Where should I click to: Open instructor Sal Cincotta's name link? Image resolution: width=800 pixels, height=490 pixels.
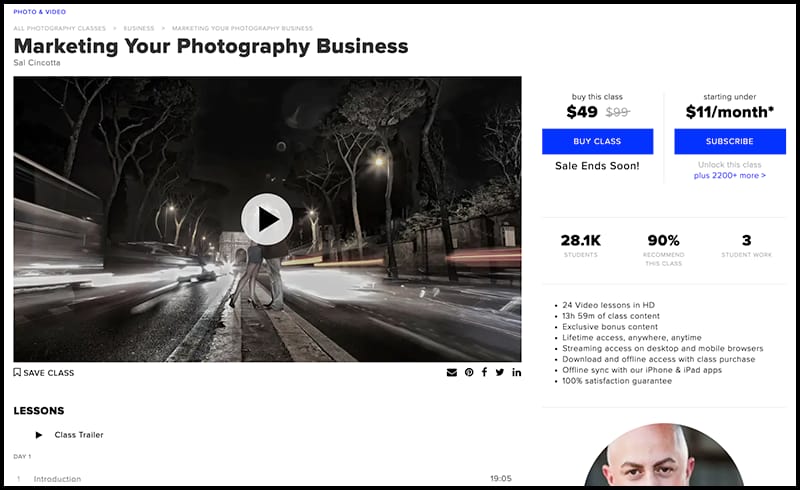[x=37, y=63]
